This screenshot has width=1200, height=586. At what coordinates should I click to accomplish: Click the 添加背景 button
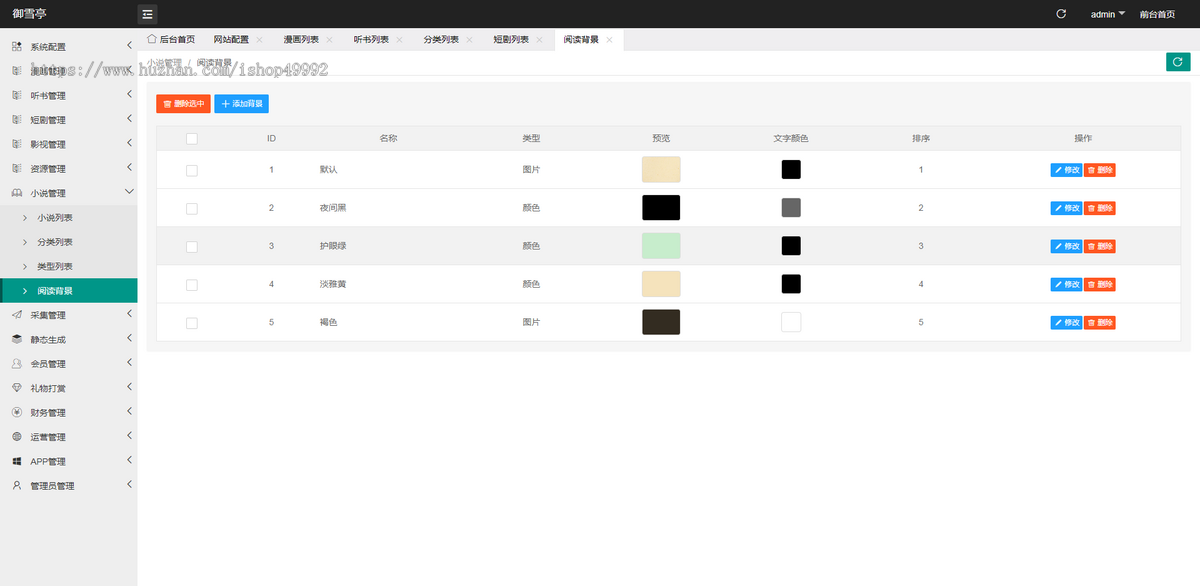click(x=241, y=103)
